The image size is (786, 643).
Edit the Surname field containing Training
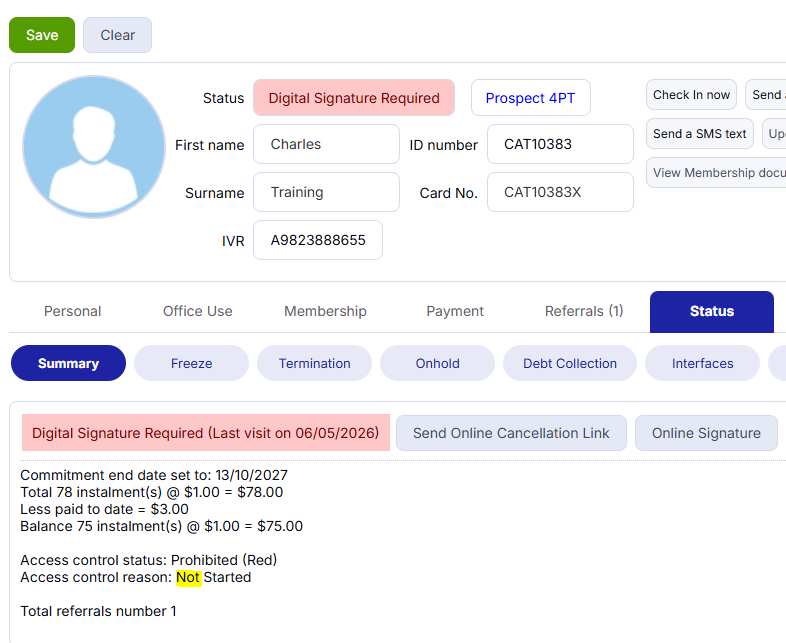click(x=326, y=192)
